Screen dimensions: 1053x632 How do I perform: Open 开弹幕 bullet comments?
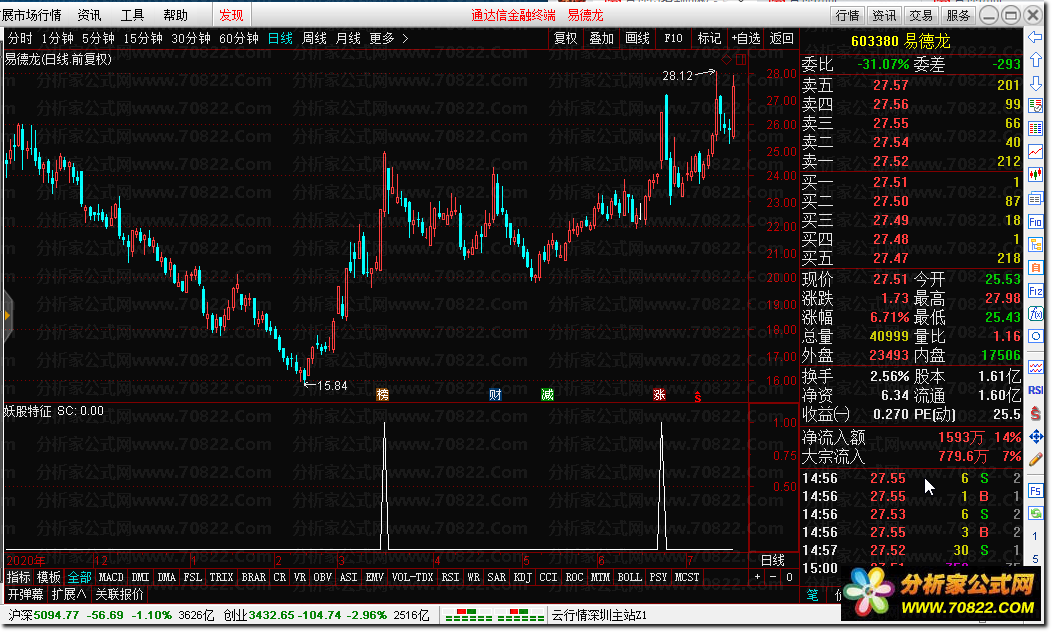(x=26, y=594)
